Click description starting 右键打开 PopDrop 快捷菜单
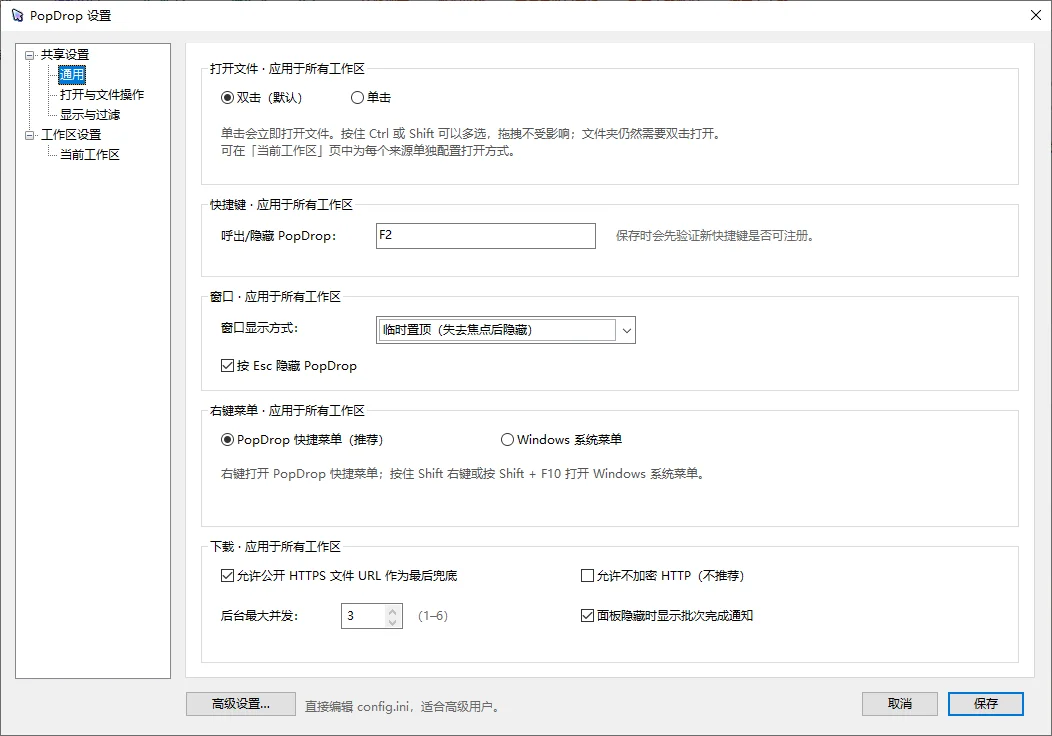Image resolution: width=1052 pixels, height=736 pixels. pyautogui.click(x=463, y=474)
